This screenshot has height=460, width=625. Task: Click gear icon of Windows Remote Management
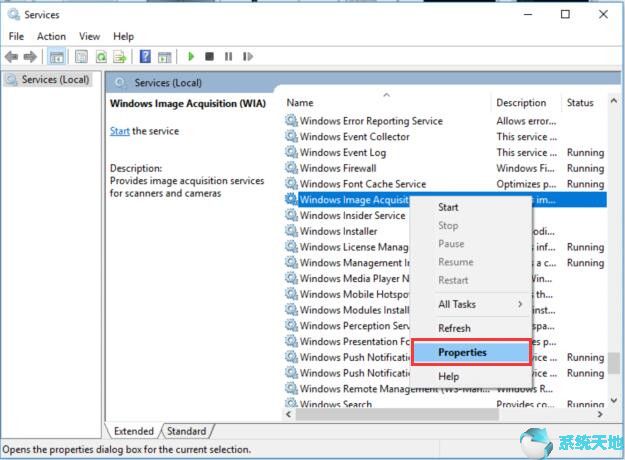click(x=291, y=388)
